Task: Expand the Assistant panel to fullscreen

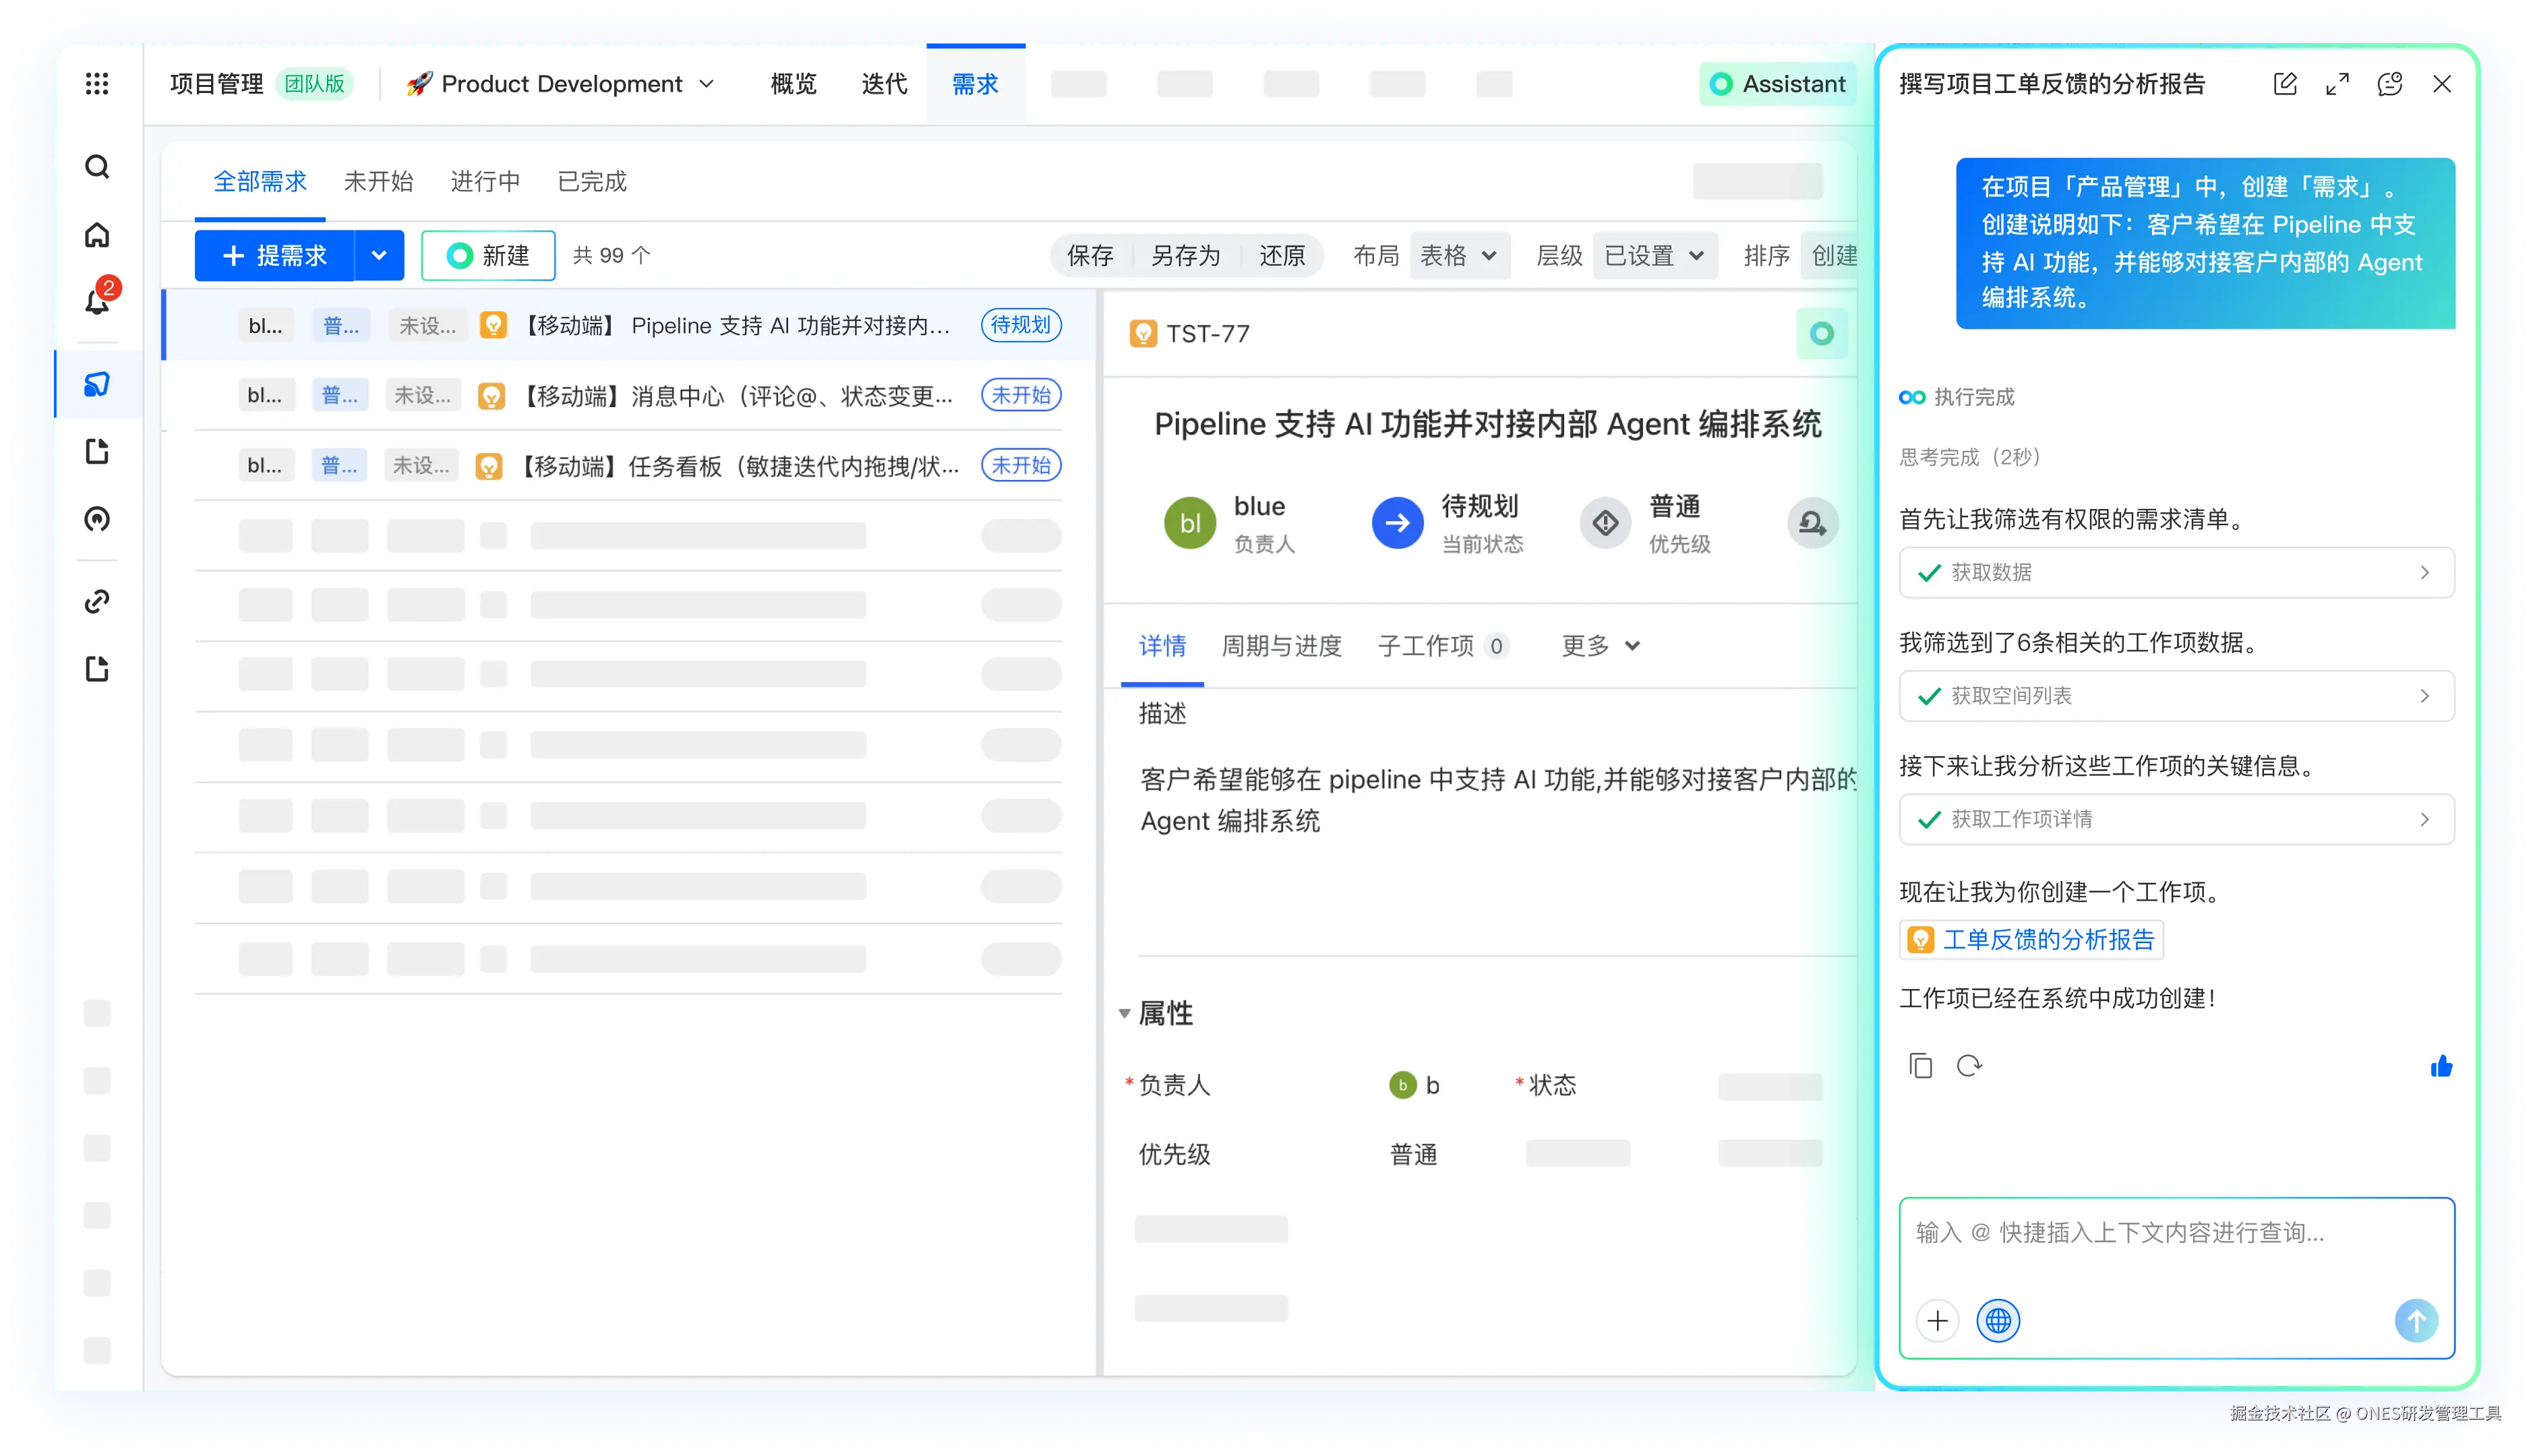Action: (2337, 84)
